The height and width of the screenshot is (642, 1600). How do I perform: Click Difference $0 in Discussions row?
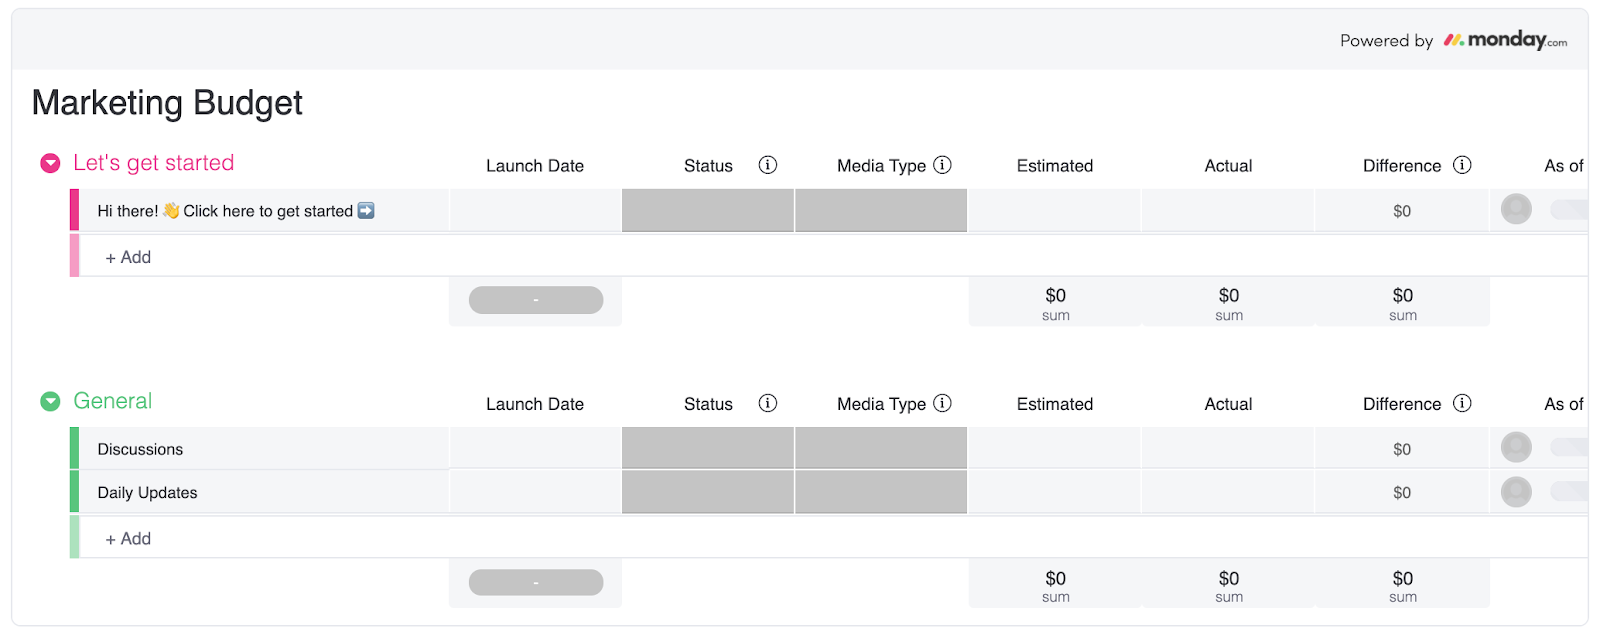(1402, 449)
